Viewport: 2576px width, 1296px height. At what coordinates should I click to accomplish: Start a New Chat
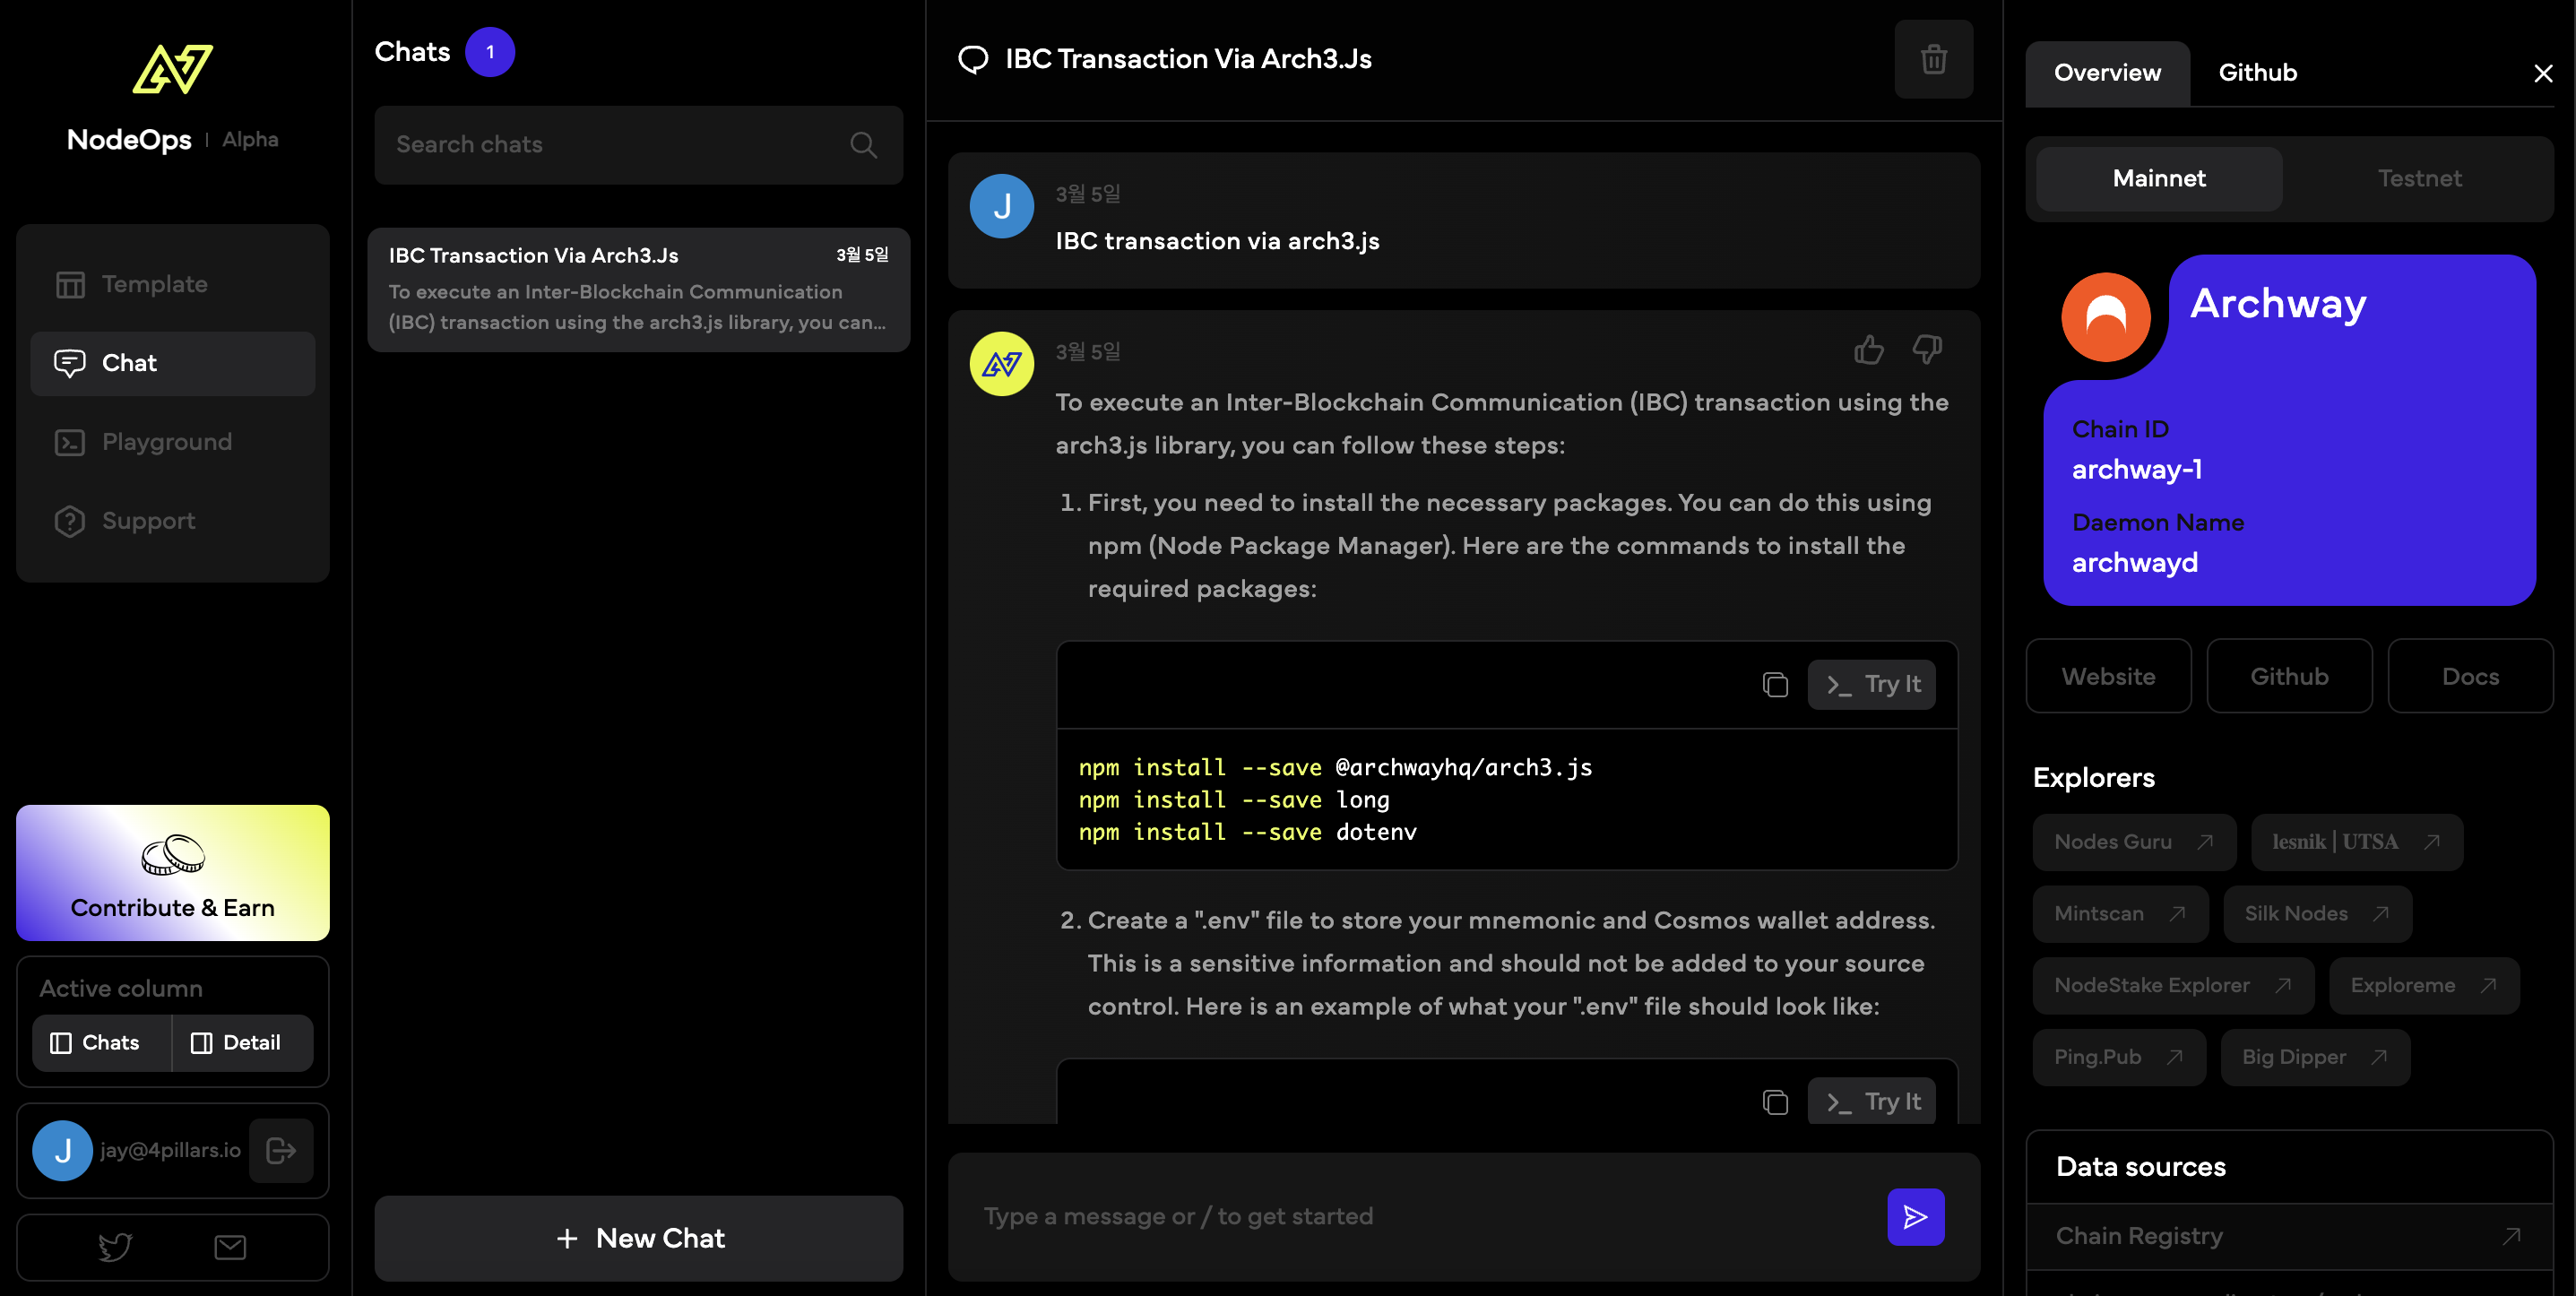[x=638, y=1238]
